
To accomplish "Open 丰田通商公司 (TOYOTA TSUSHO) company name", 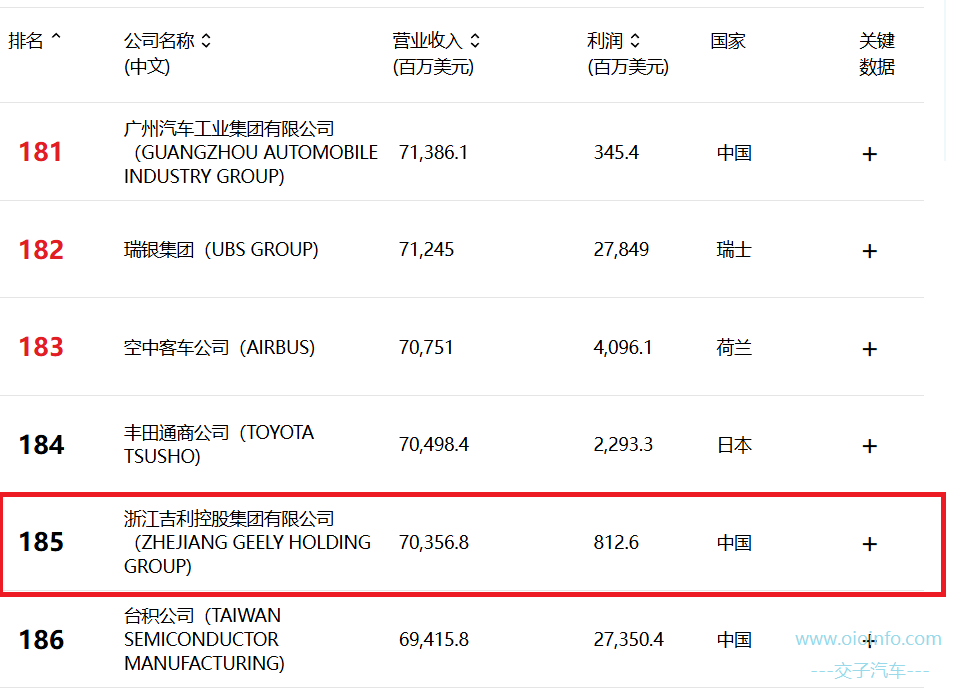I will pyautogui.click(x=219, y=444).
